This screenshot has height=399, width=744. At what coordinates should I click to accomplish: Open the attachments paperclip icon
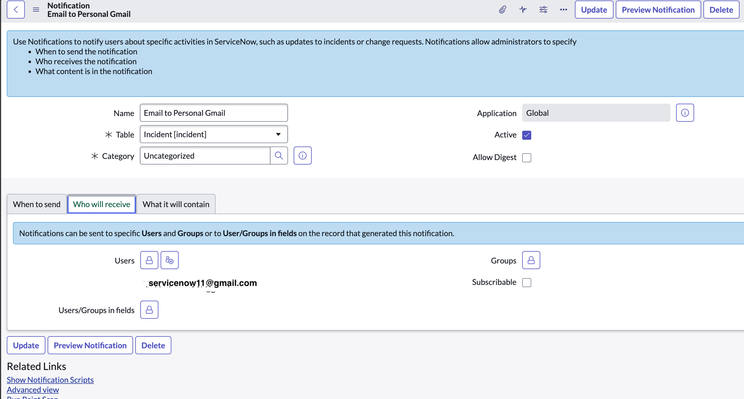(x=502, y=9)
